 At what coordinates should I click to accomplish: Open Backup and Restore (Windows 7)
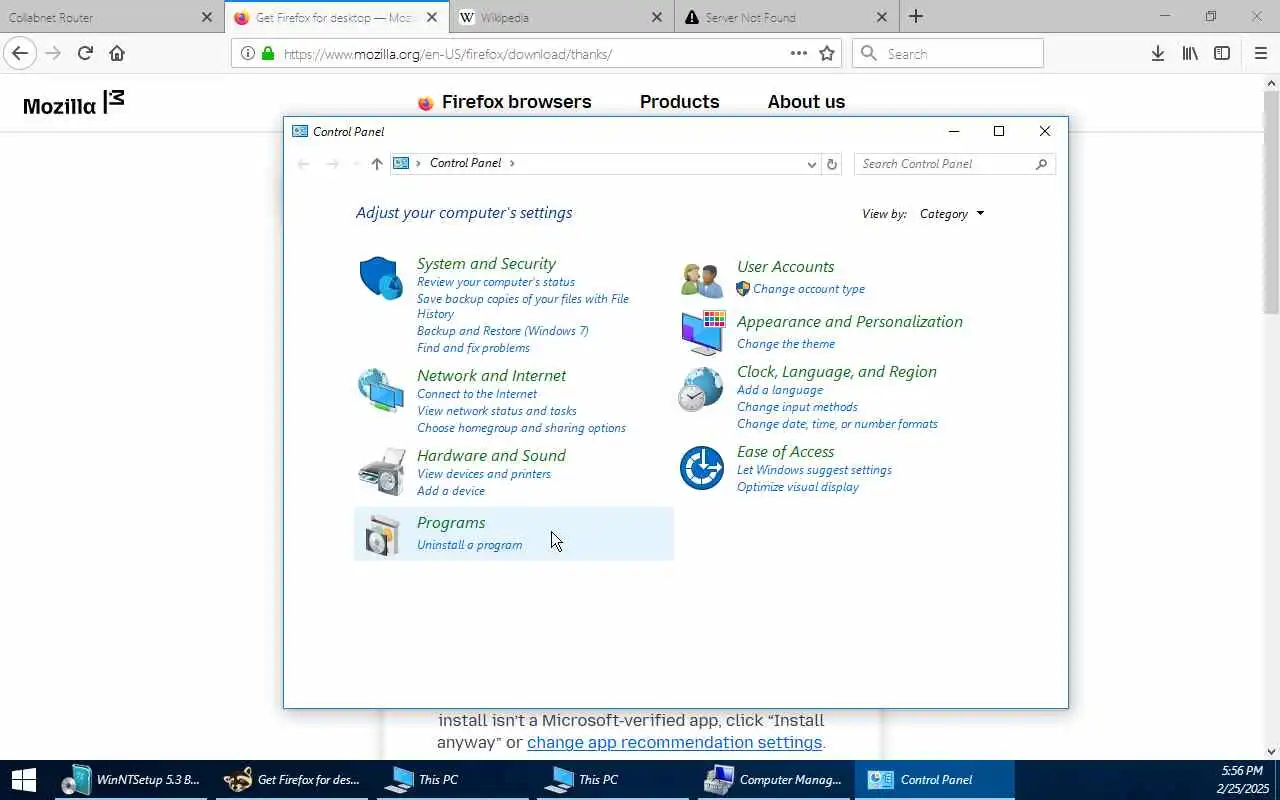tap(502, 331)
